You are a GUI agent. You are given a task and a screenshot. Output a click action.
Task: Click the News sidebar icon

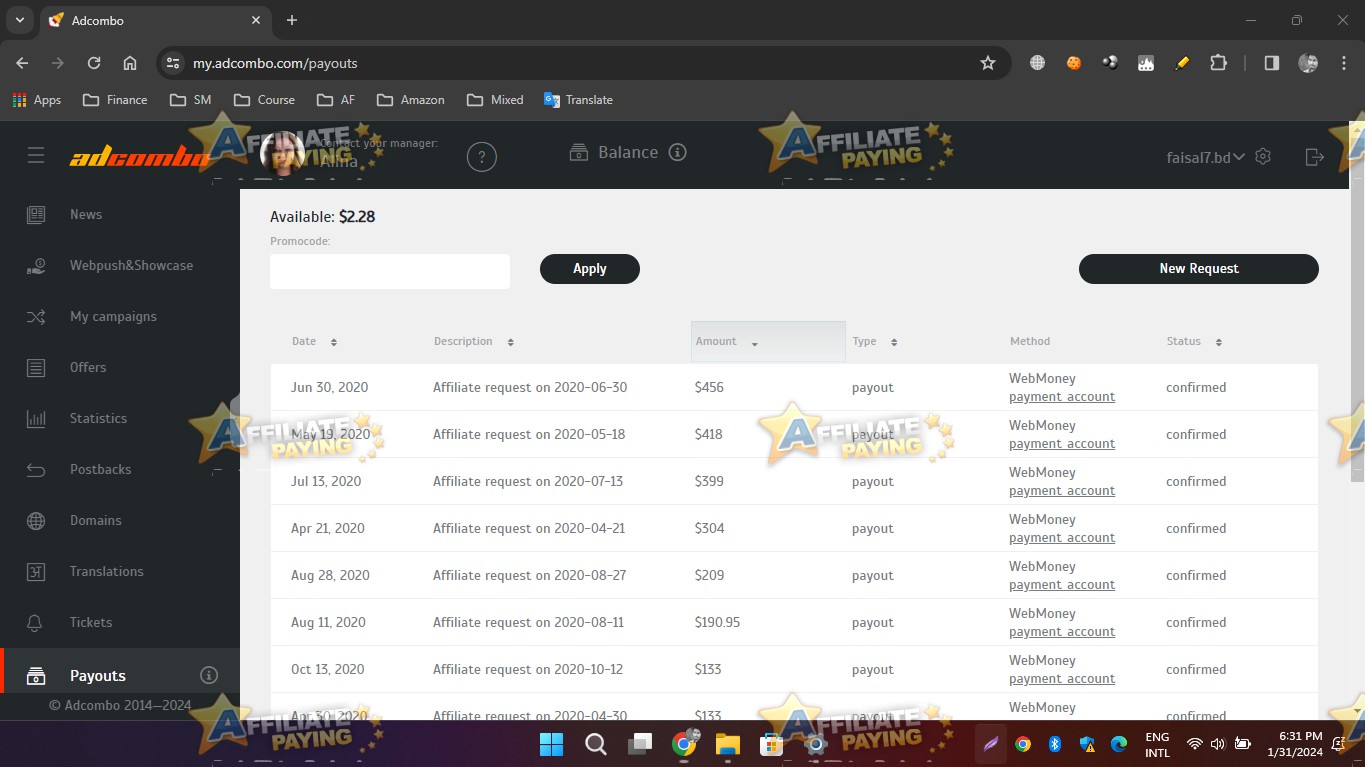(x=36, y=214)
